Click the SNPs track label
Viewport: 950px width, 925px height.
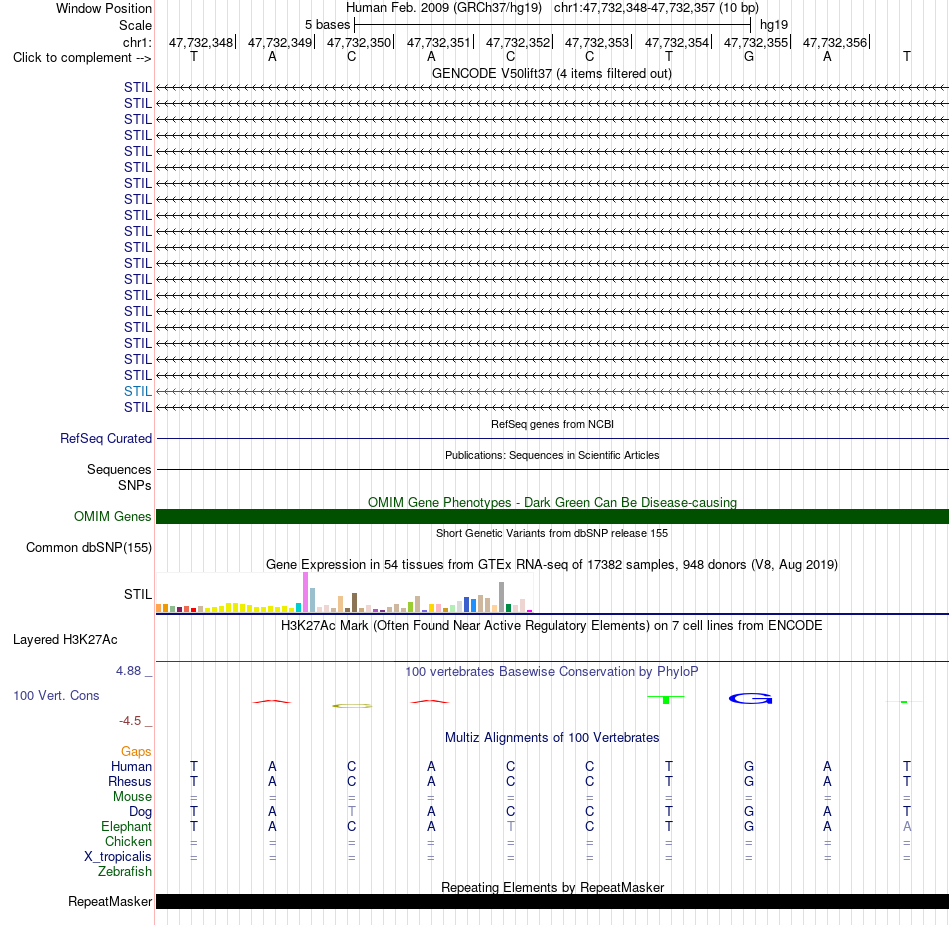click(x=135, y=485)
